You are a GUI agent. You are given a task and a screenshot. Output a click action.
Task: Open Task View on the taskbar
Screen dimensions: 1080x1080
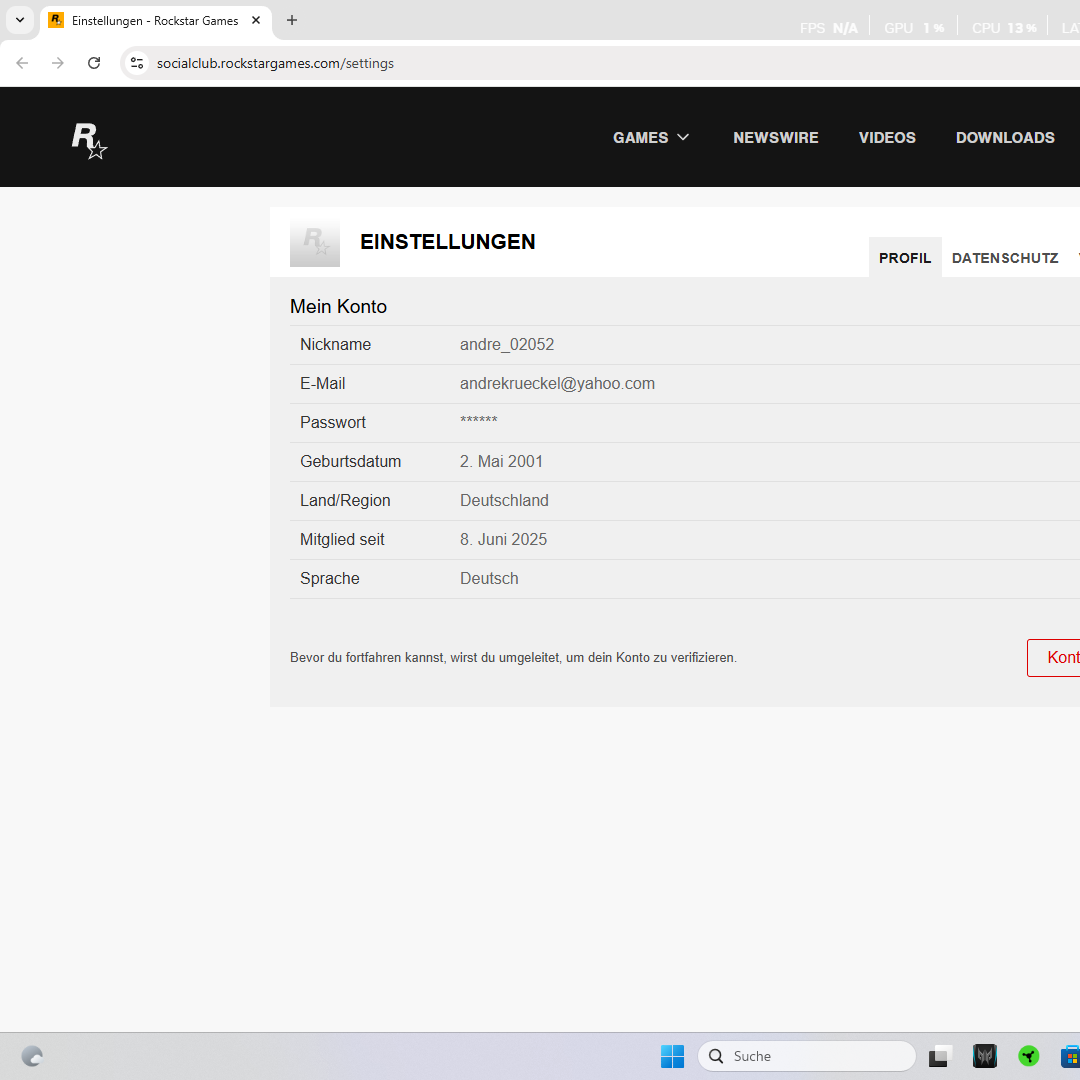tap(940, 1056)
